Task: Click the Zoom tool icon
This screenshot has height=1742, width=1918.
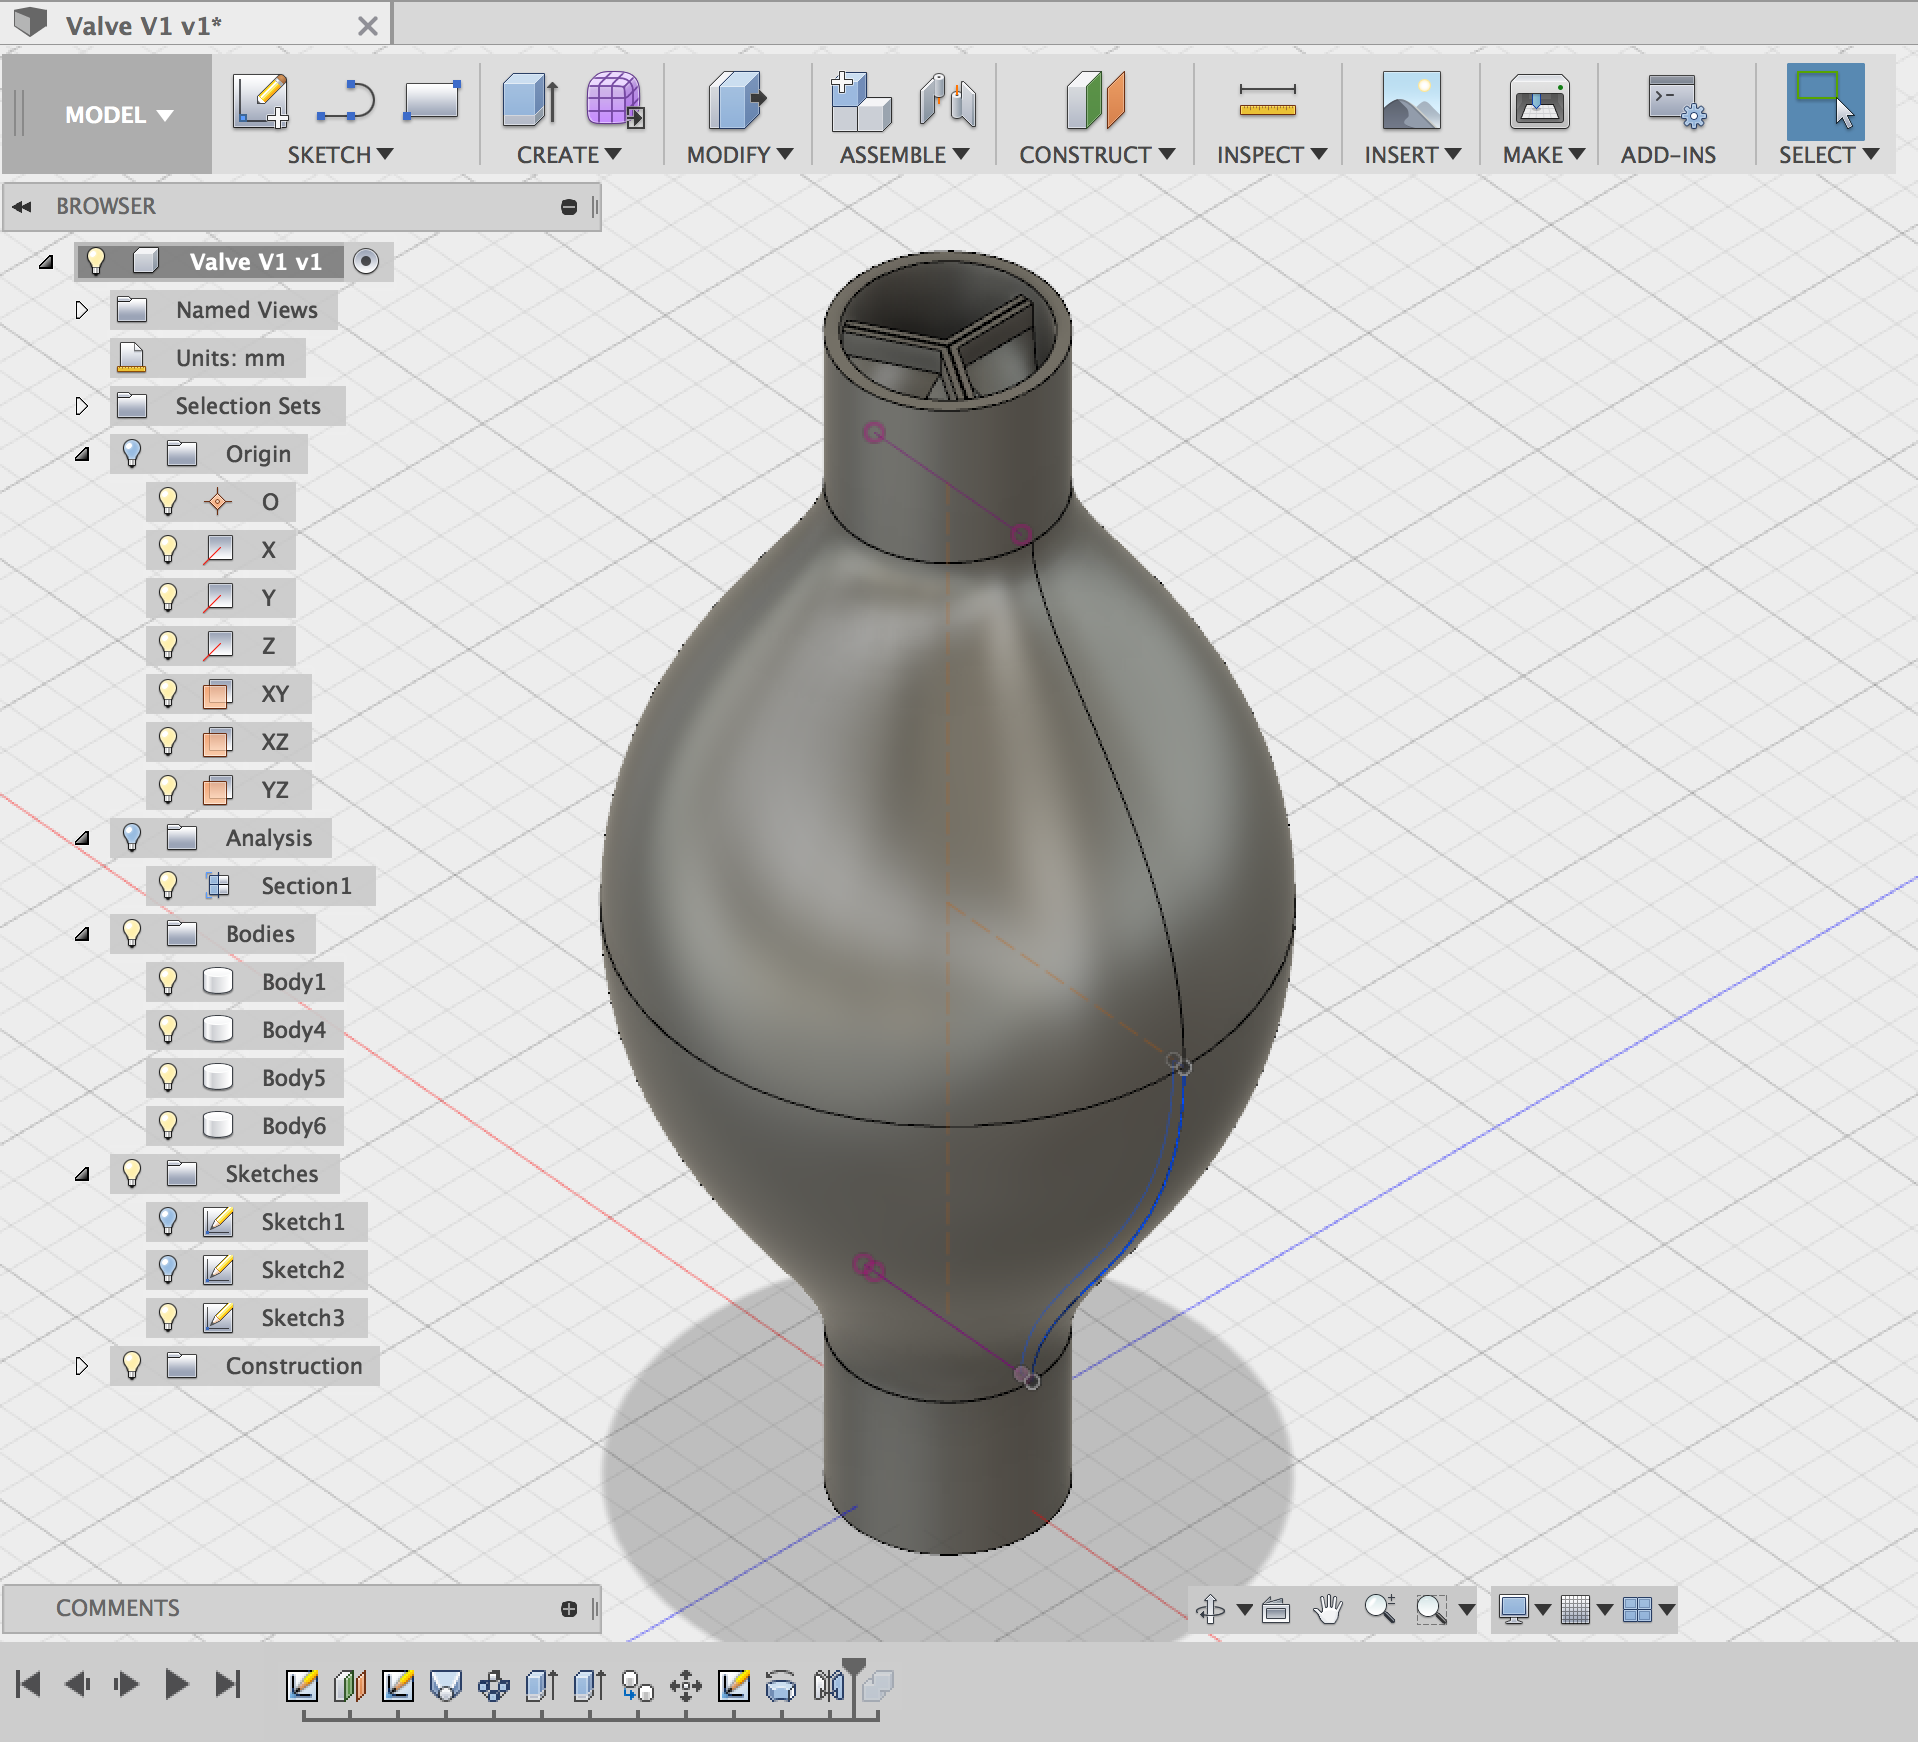Action: click(x=1380, y=1609)
